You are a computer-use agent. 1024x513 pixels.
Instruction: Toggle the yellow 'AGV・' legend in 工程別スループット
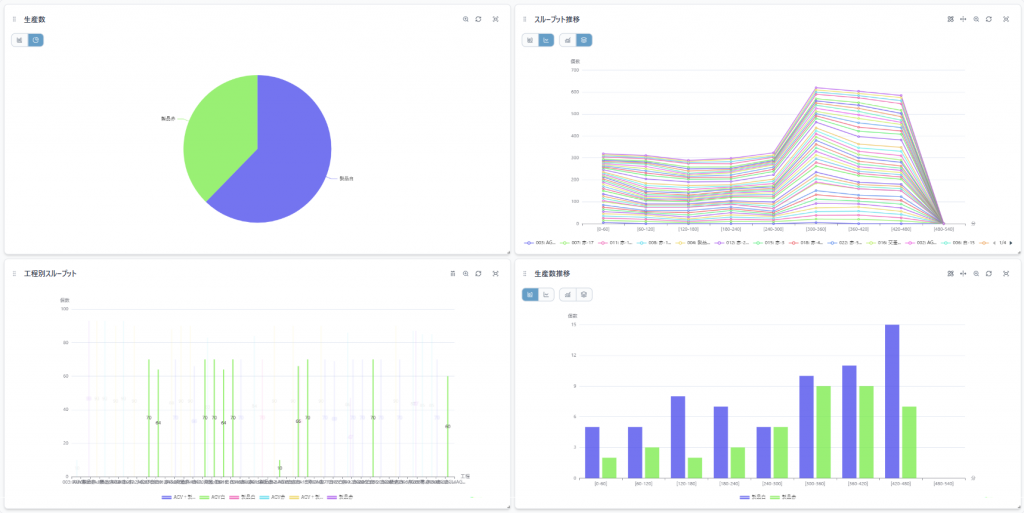(x=306, y=497)
